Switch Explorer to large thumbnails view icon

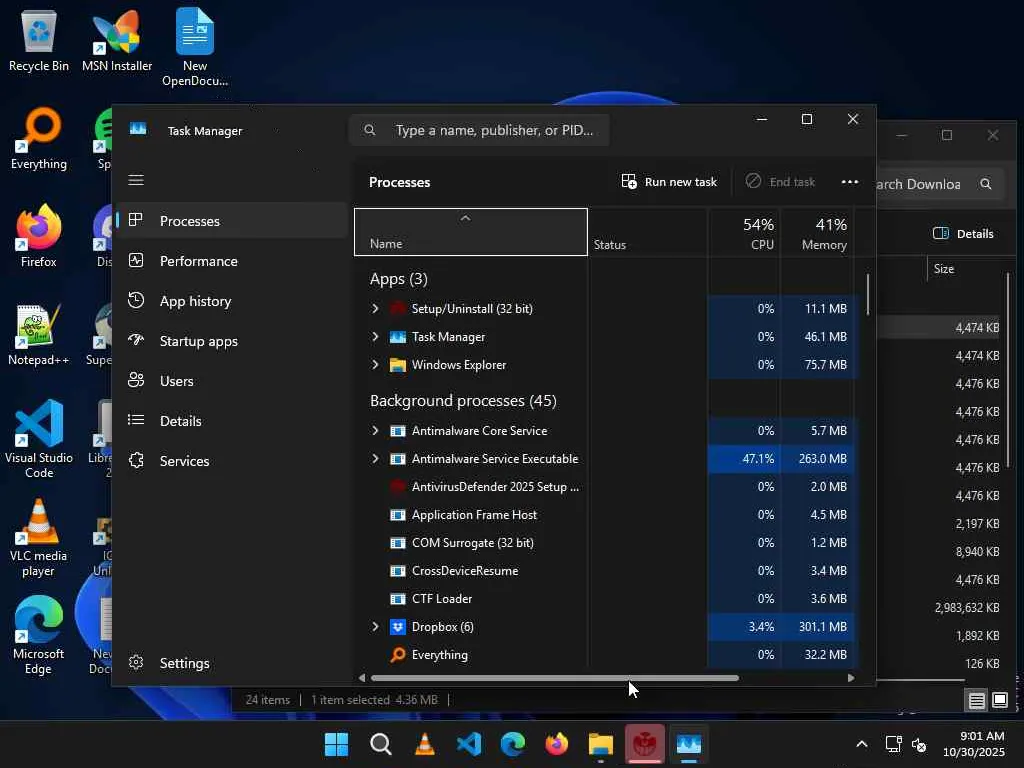point(1000,701)
